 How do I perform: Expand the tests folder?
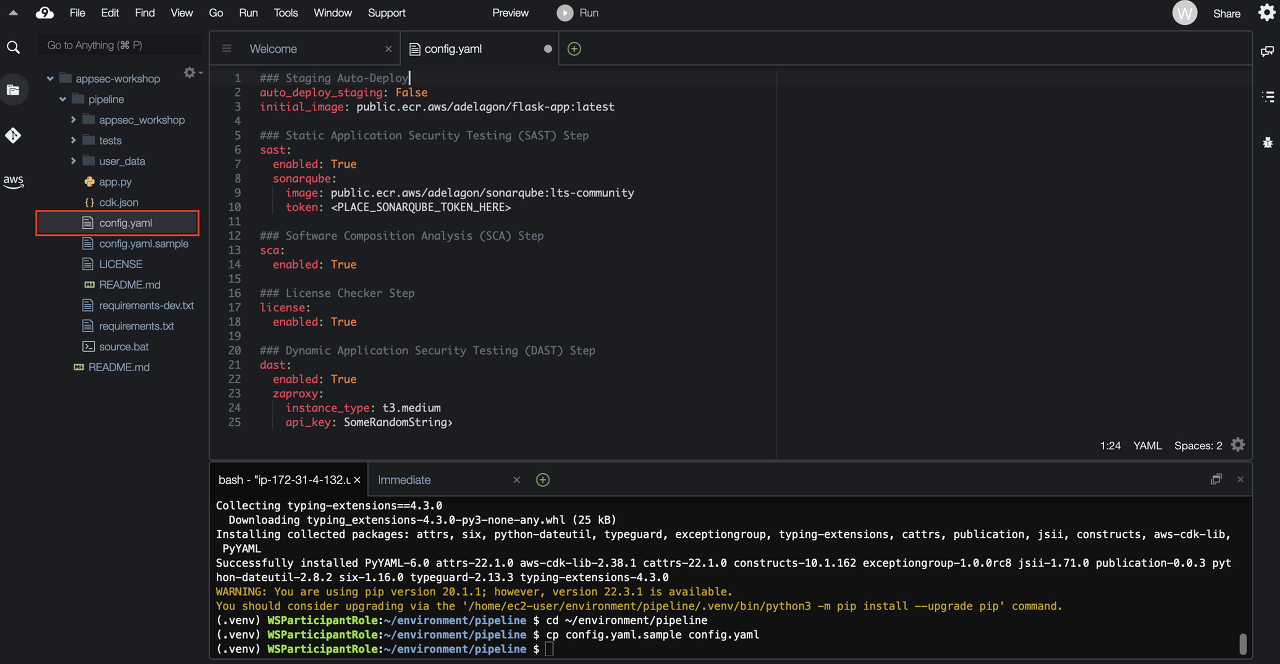tap(74, 141)
